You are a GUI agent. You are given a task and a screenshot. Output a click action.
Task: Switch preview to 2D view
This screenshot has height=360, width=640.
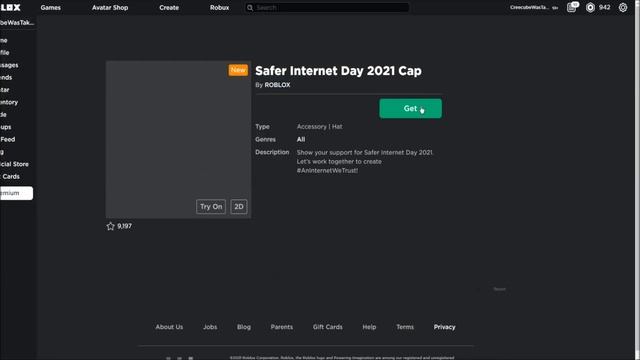[x=239, y=207]
